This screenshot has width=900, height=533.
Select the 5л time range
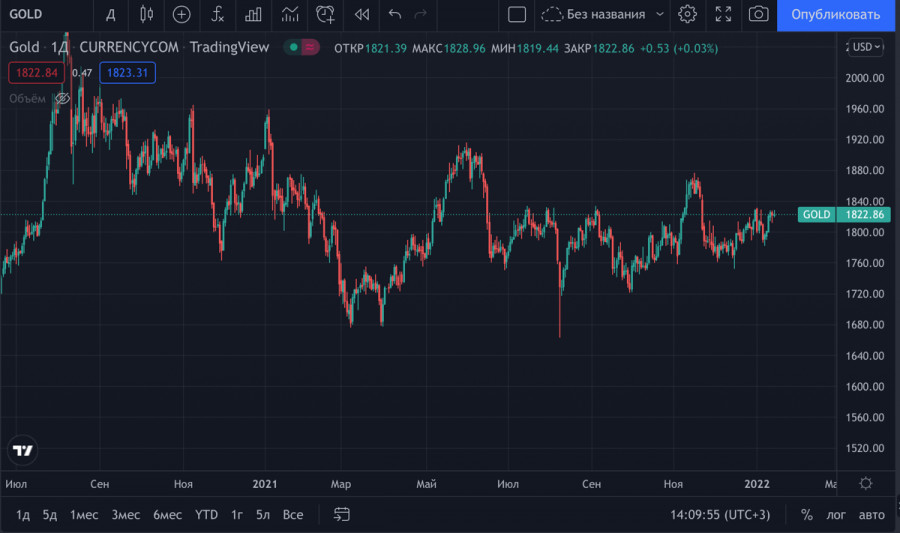click(263, 515)
